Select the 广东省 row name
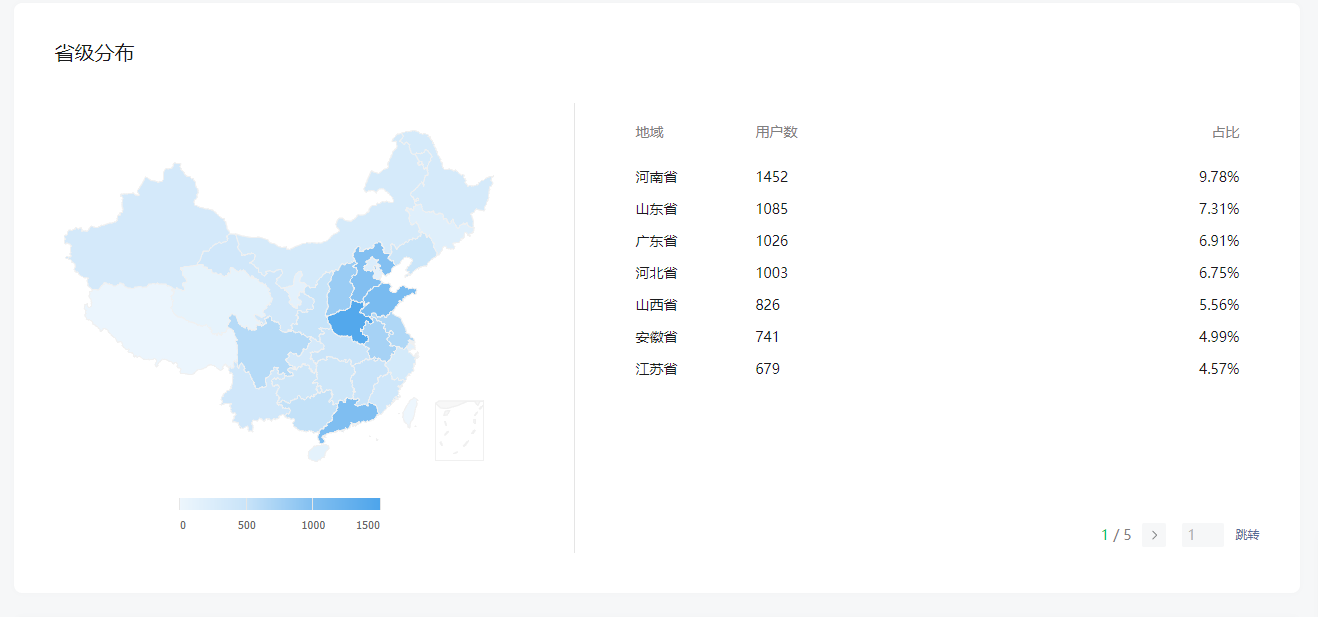This screenshot has width=1318, height=617. (656, 241)
